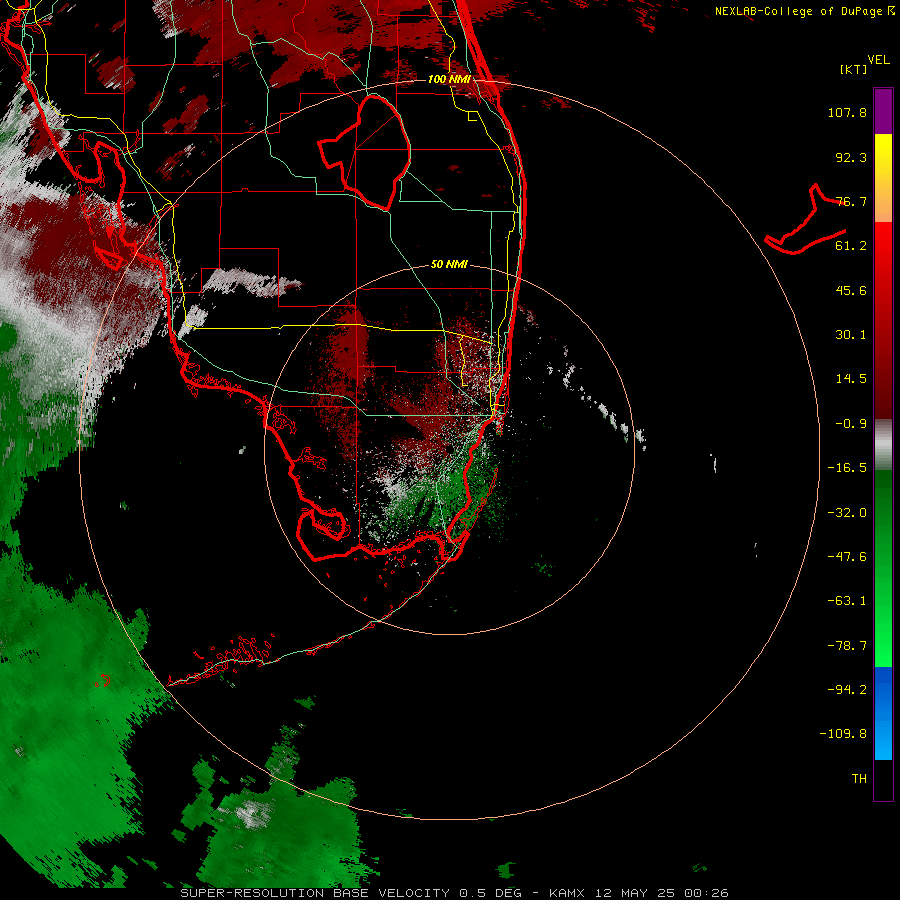Screen dimensions: 900x900
Task: Click the -63.1 velocity scale value
Action: [x=847, y=601]
